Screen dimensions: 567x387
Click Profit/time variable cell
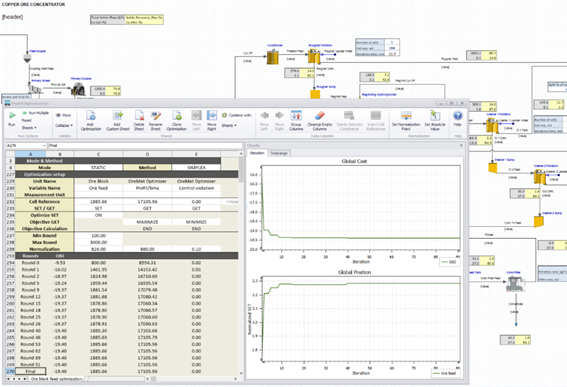pyautogui.click(x=148, y=188)
